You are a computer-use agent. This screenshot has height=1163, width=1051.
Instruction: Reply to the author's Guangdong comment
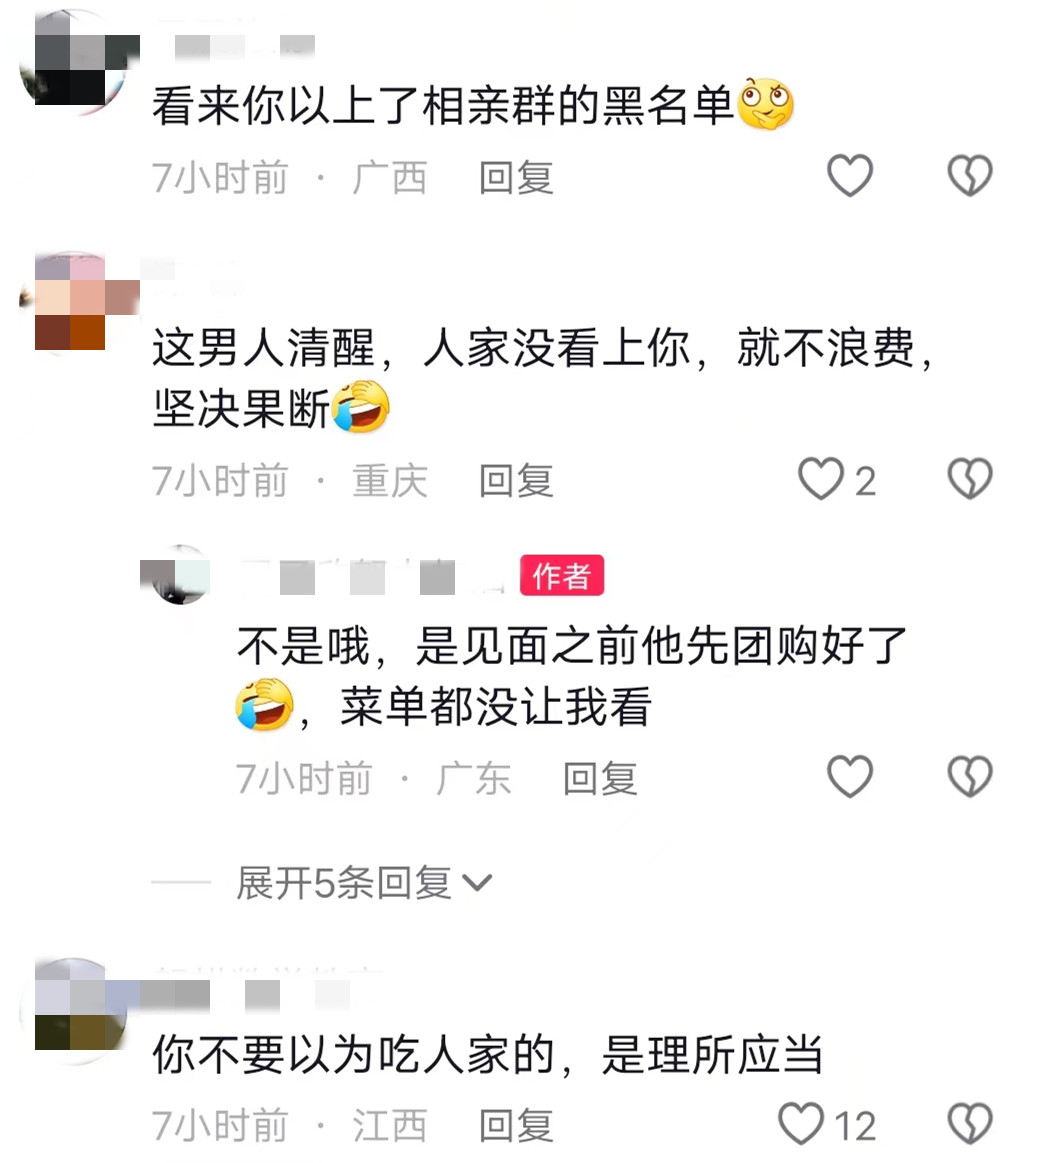(x=600, y=779)
